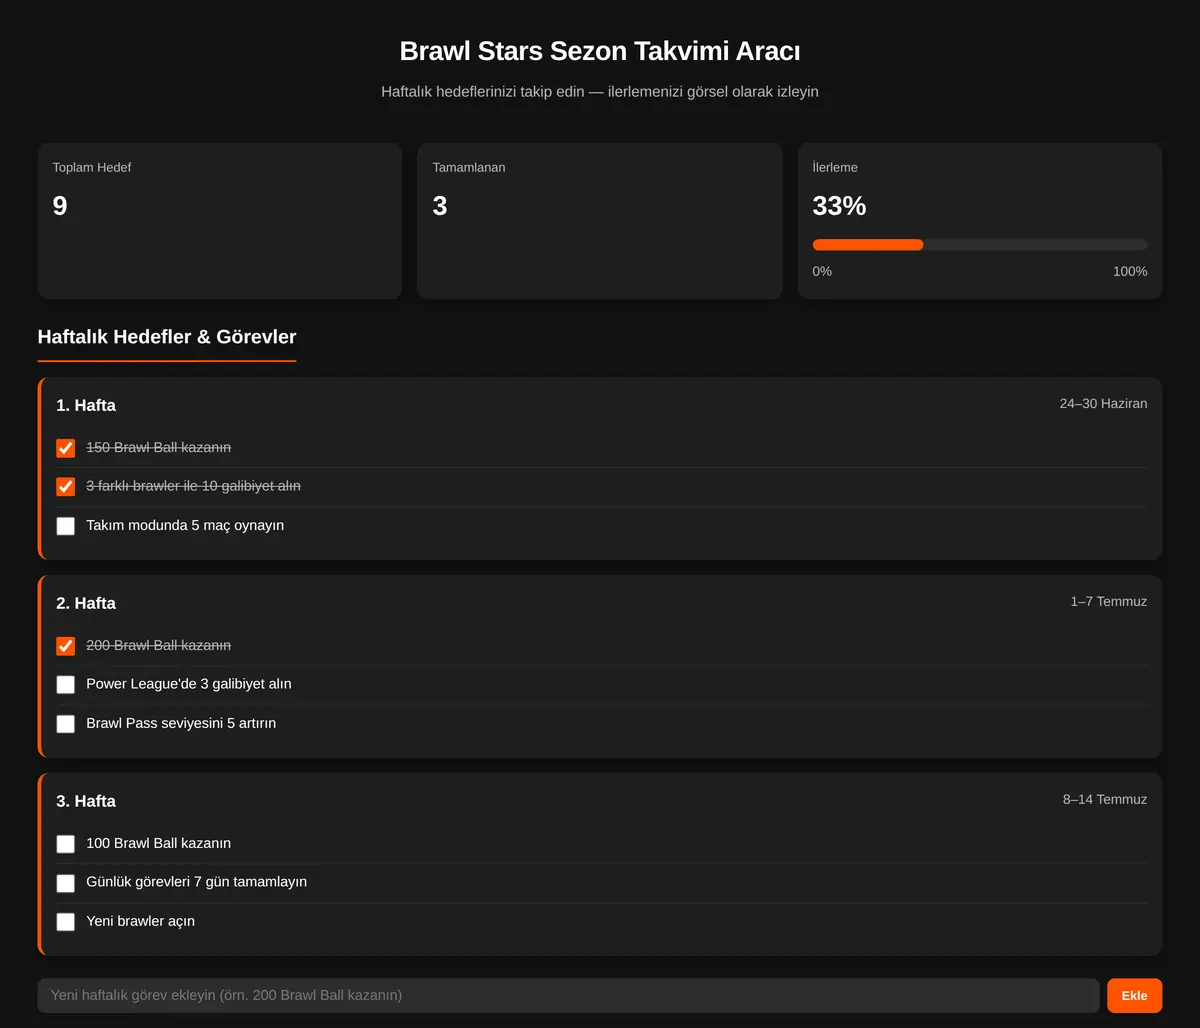Tick the 'Yeni brawler açın' checkbox
The height and width of the screenshot is (1028, 1200).
66,922
